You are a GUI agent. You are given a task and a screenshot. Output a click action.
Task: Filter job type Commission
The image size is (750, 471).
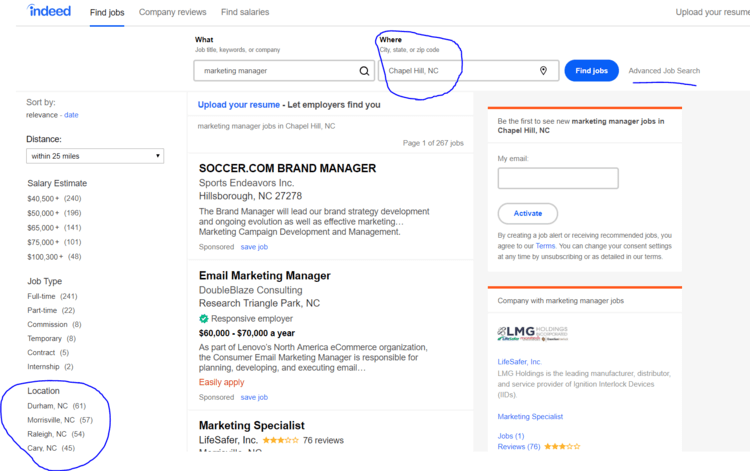coord(54,324)
